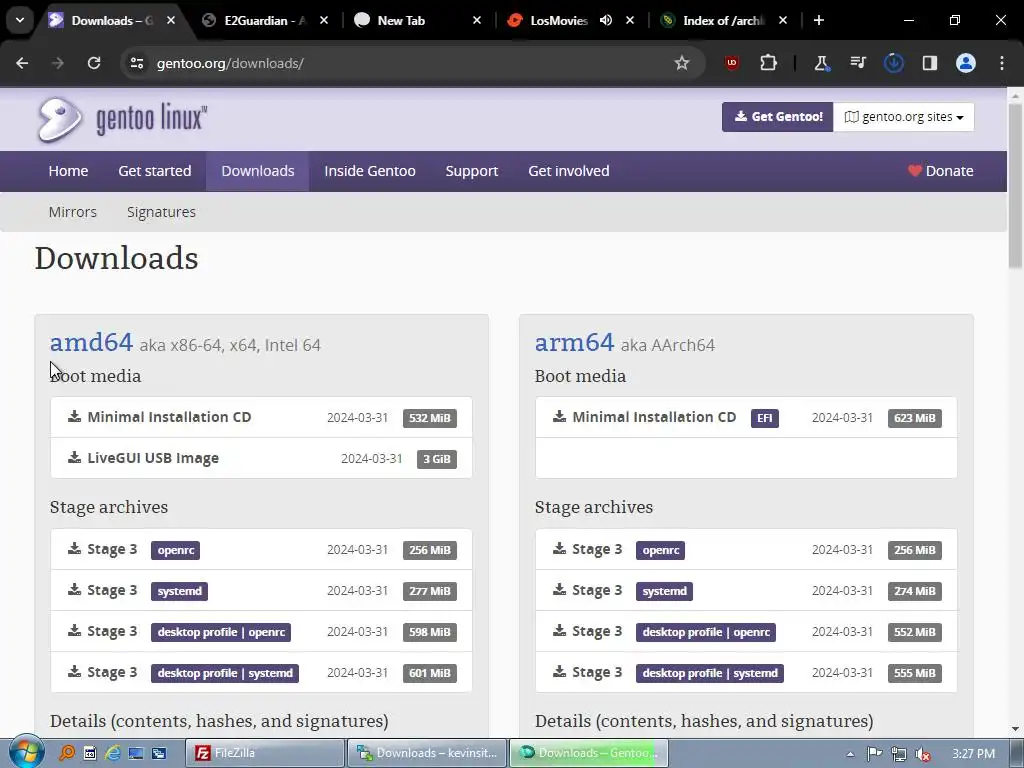Open Chrome Labs flask icon

822,63
